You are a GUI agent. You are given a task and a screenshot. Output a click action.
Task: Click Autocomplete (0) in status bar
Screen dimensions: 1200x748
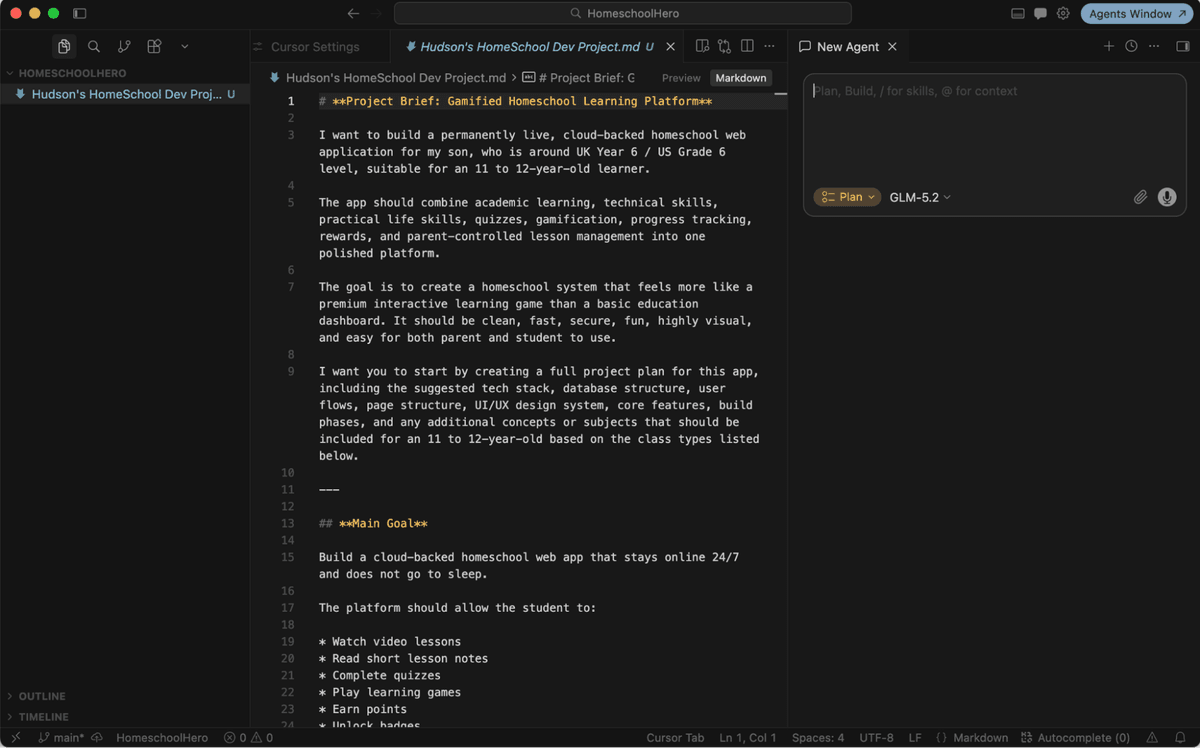[x=1077, y=738]
